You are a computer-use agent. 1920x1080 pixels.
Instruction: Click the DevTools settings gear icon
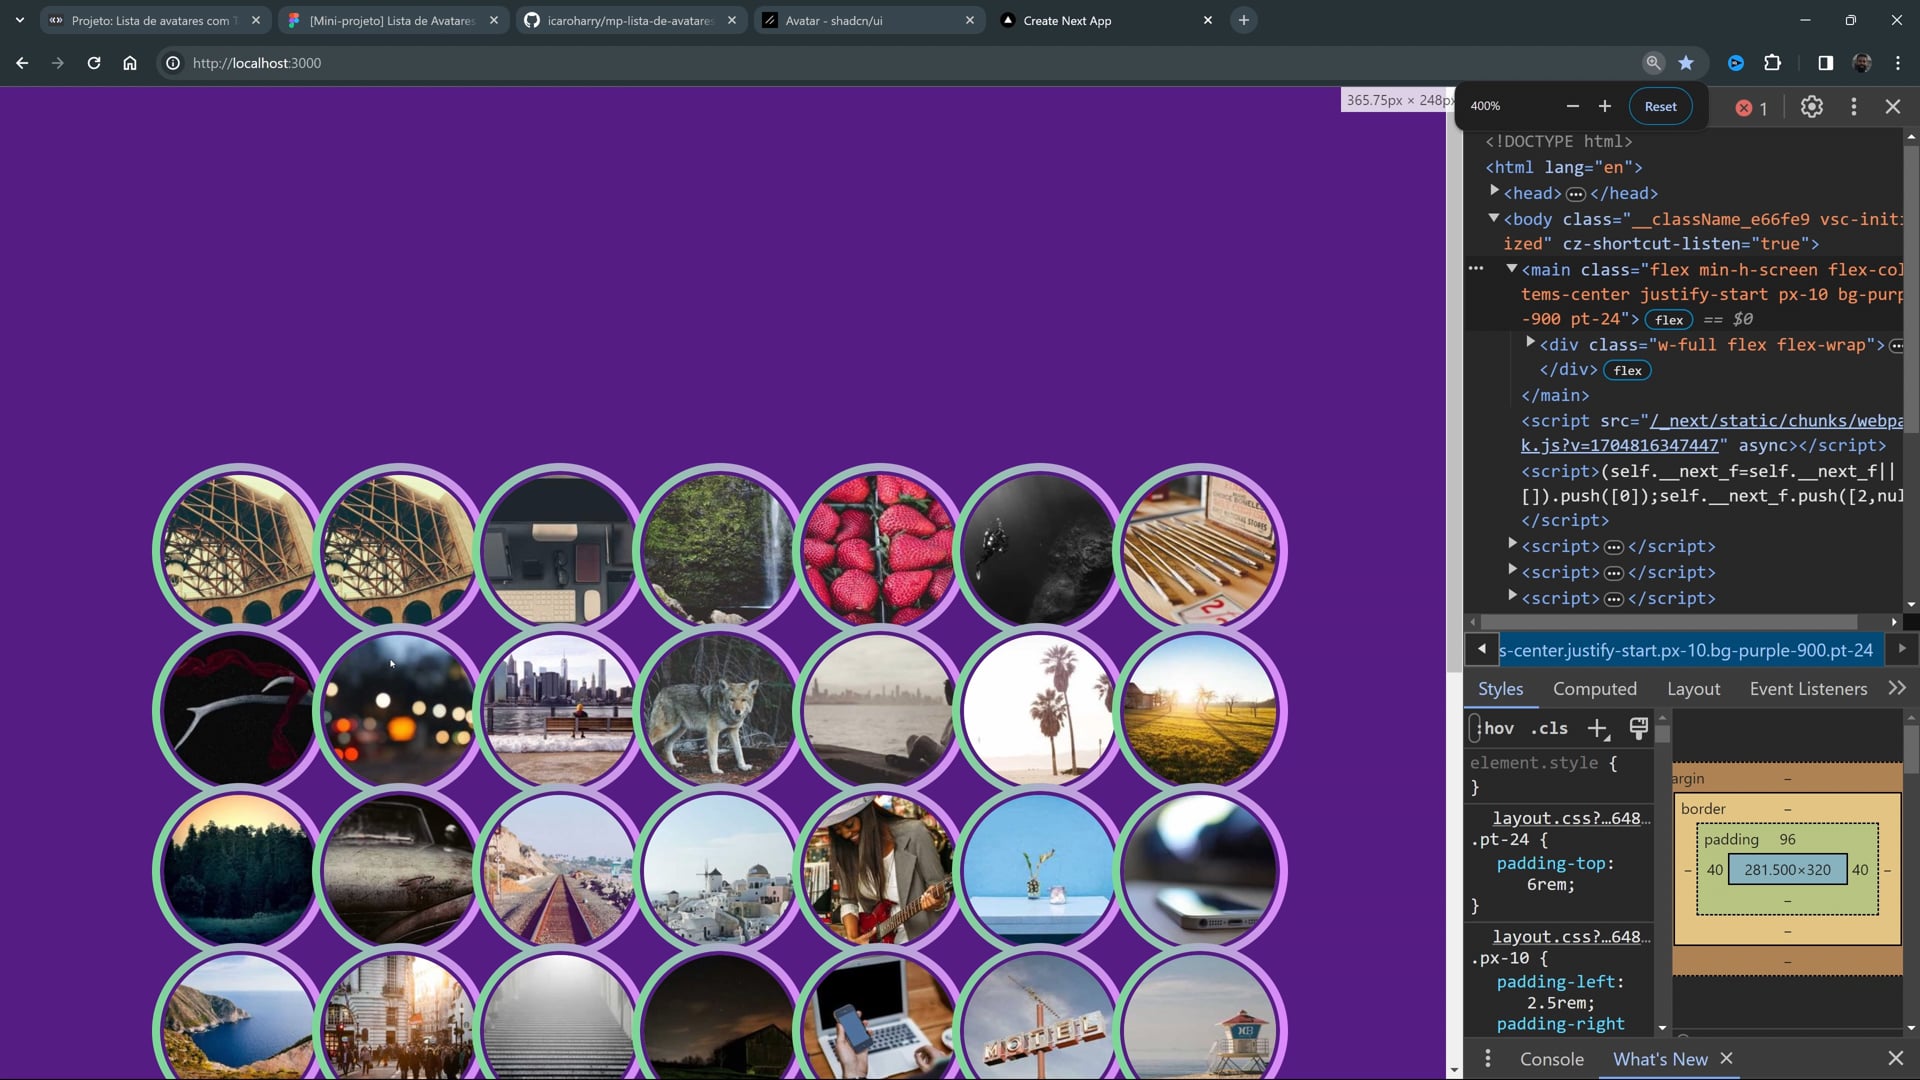1811,107
